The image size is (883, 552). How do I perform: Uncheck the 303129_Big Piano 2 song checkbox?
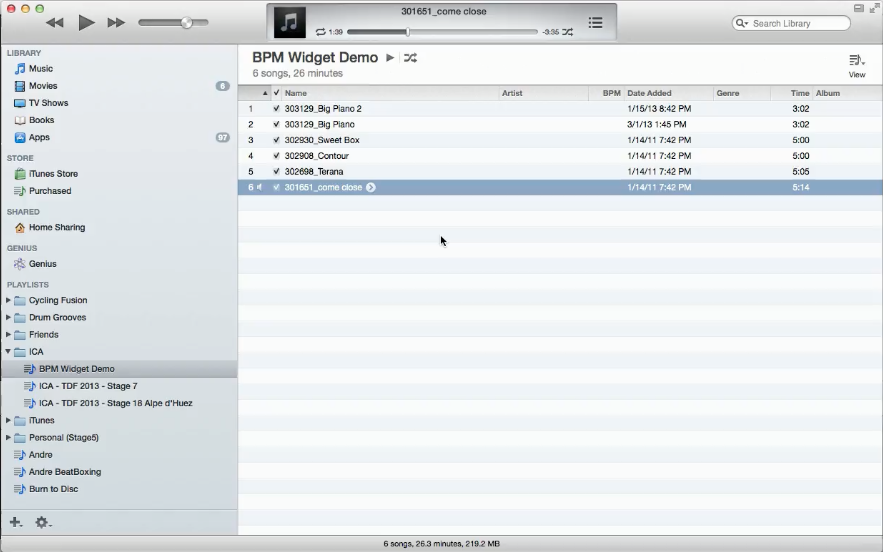(x=276, y=108)
